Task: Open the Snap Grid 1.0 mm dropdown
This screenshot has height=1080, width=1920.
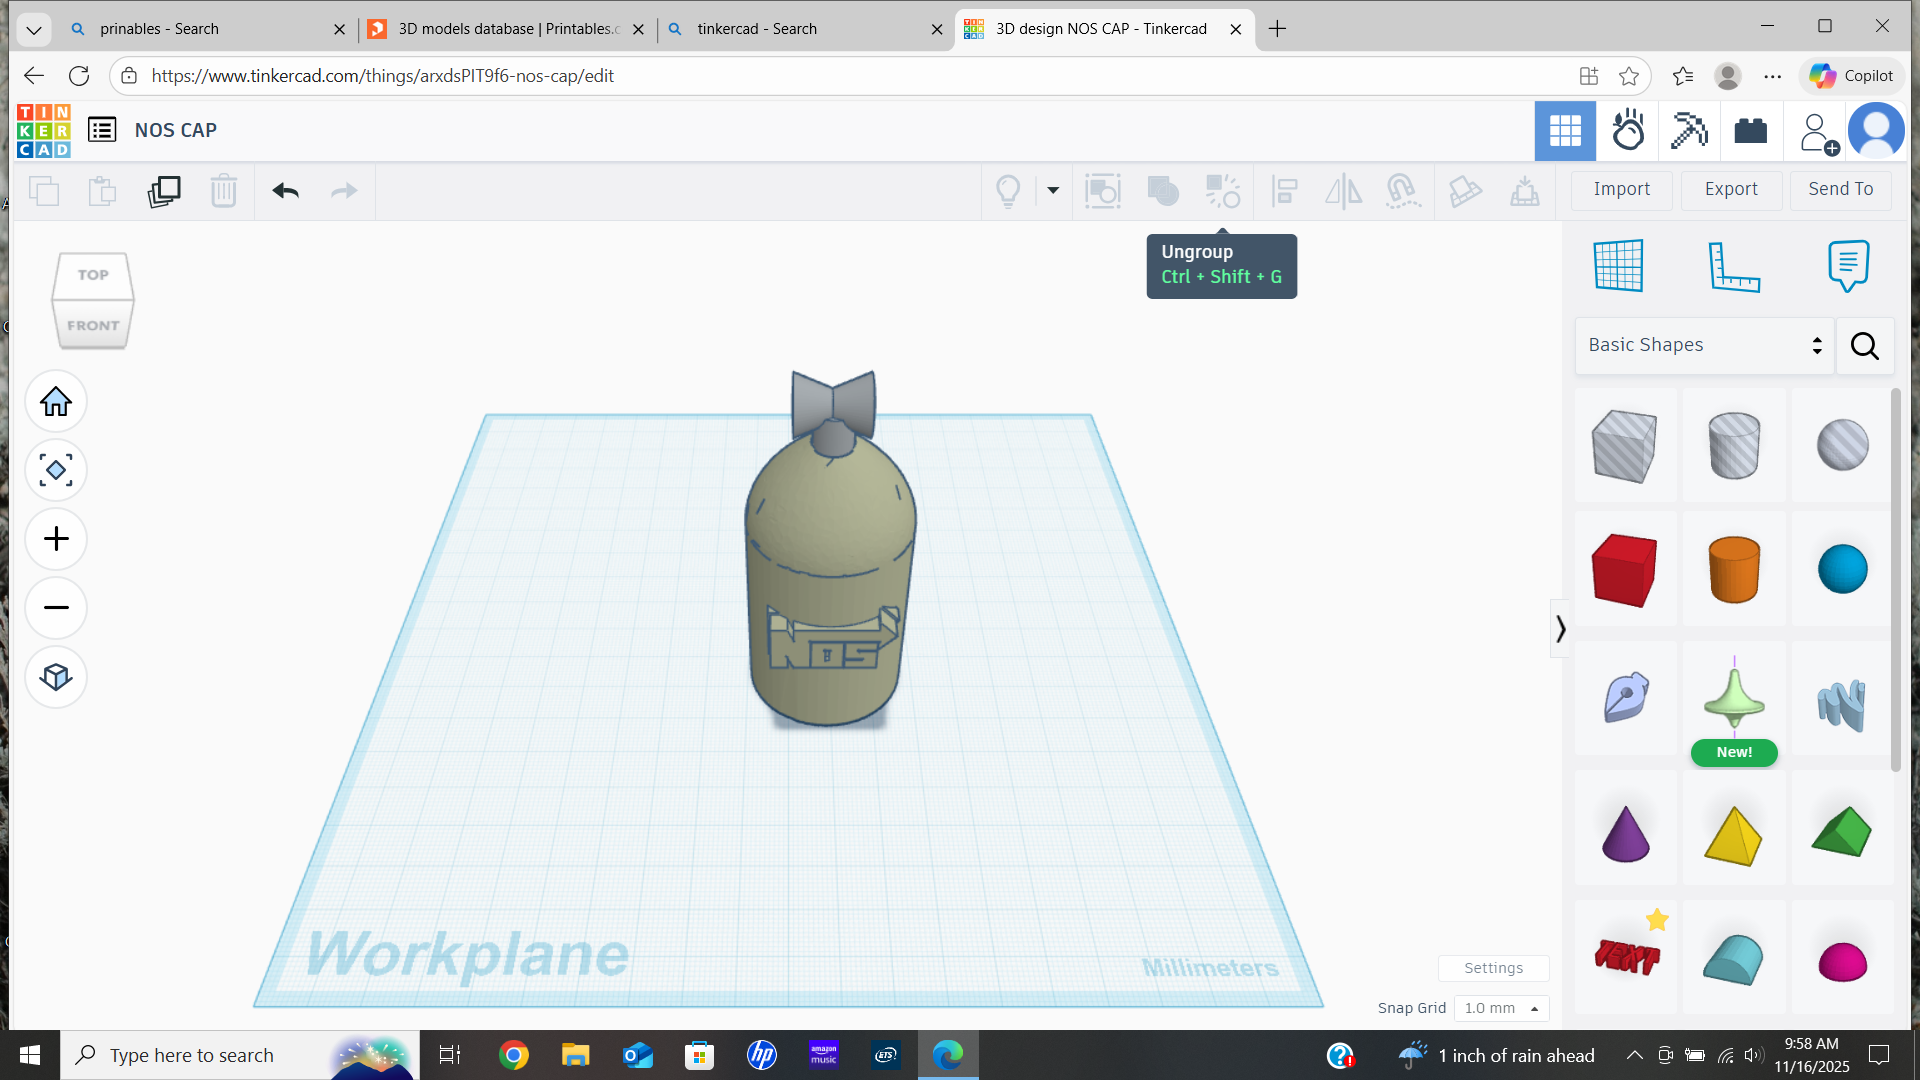Action: (x=1501, y=1008)
